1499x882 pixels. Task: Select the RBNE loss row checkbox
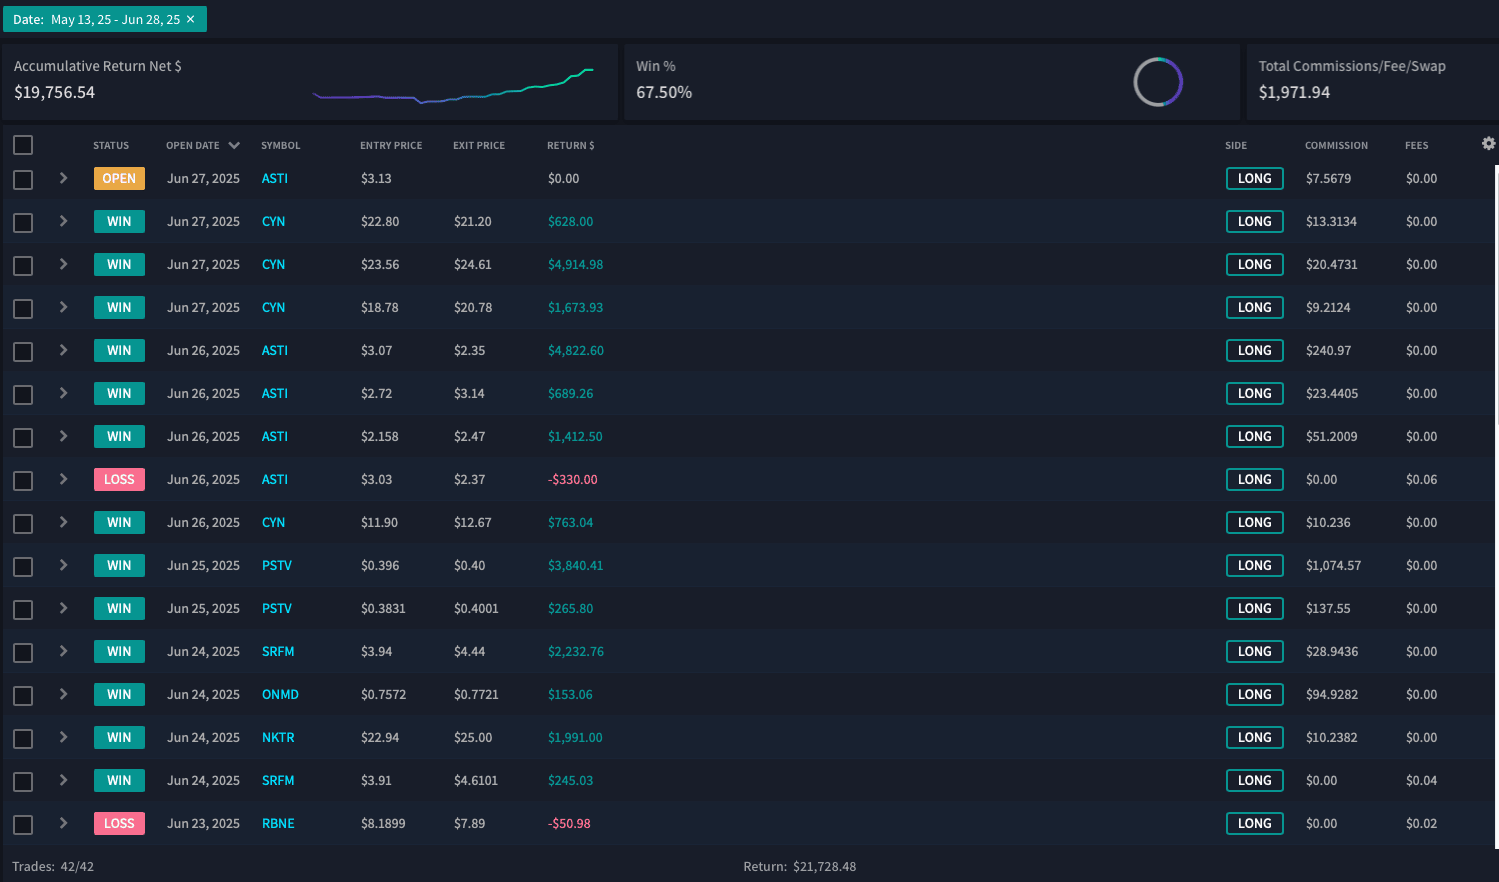(23, 825)
